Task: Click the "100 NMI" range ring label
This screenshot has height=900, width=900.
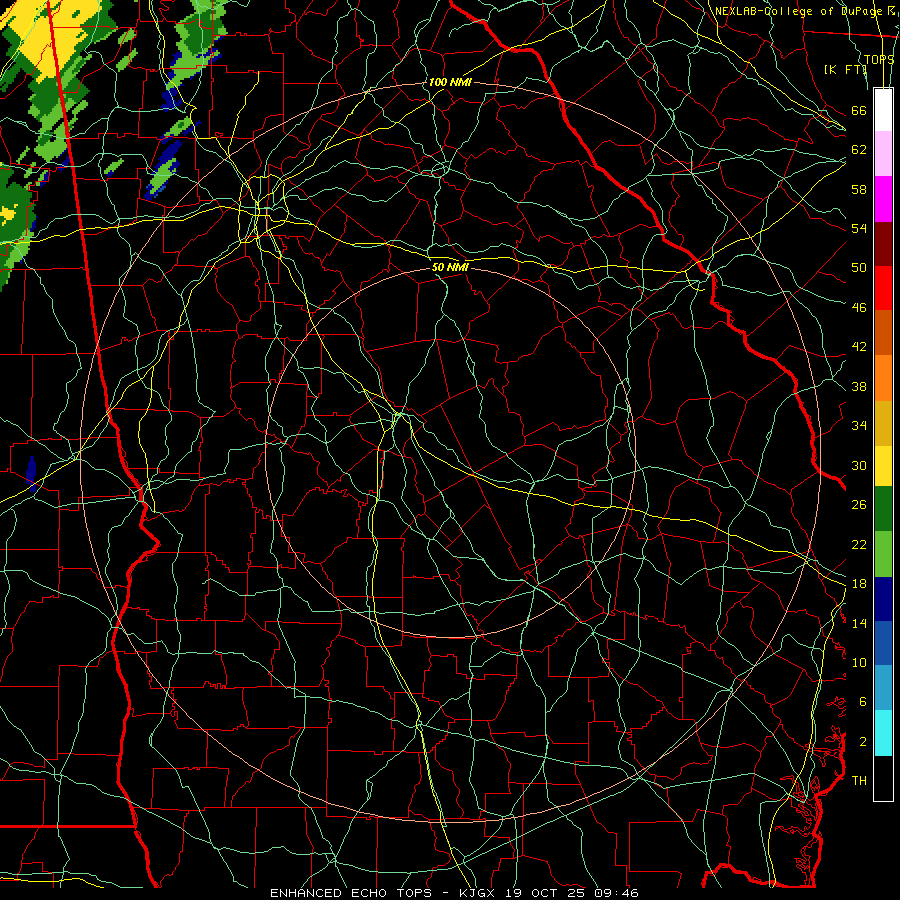Action: pos(450,82)
